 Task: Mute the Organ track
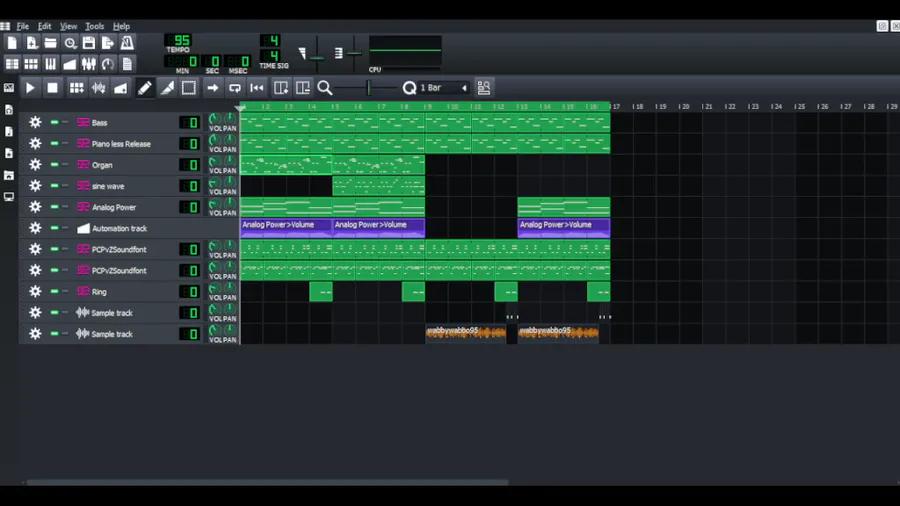click(55, 165)
